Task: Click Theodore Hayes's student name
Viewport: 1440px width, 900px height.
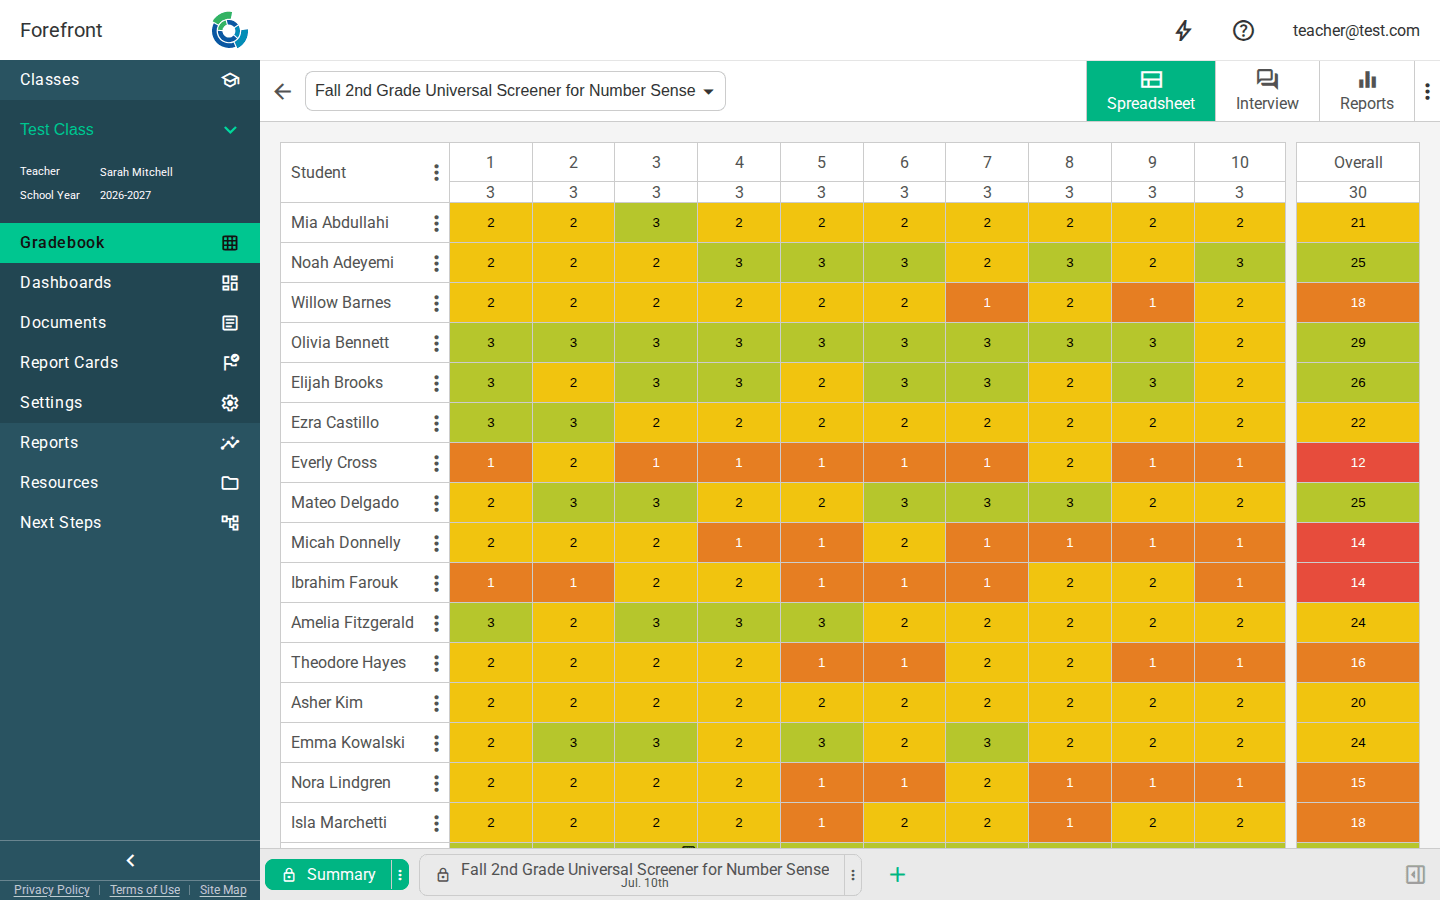Action: pyautogui.click(x=348, y=662)
